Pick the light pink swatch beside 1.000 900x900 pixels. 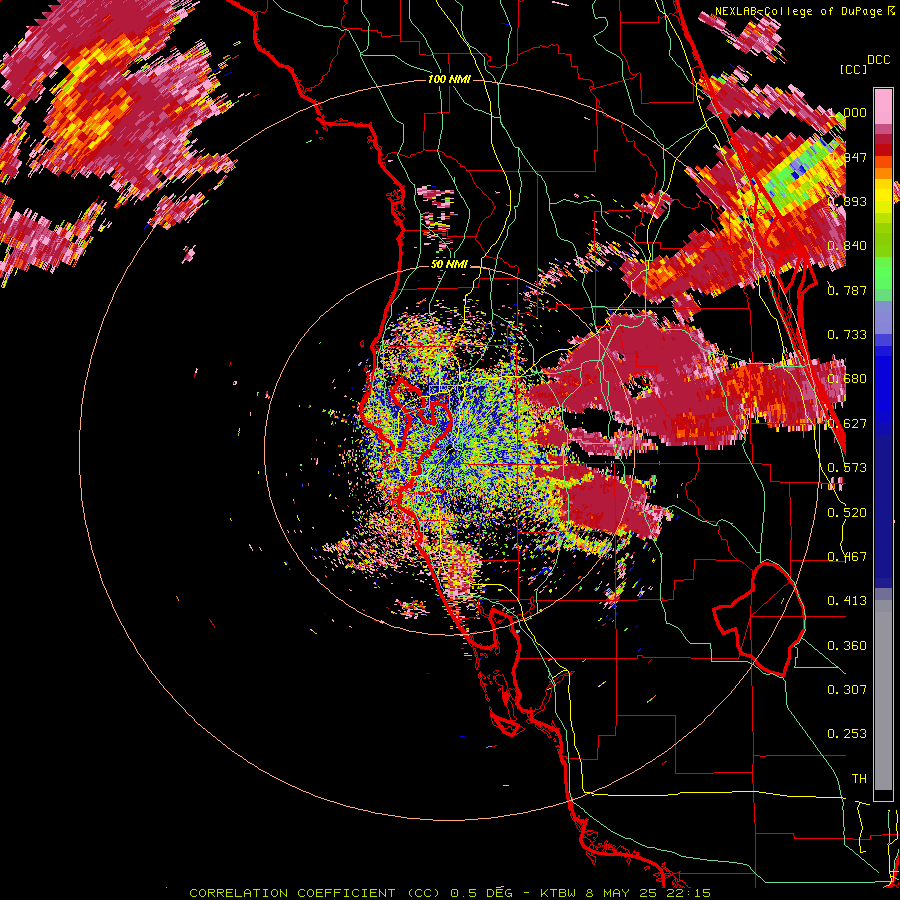pyautogui.click(x=883, y=107)
